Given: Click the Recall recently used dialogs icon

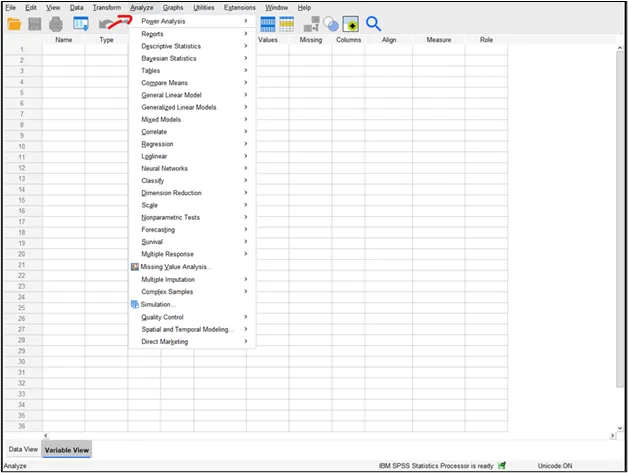Looking at the screenshot, I should click(81, 24).
